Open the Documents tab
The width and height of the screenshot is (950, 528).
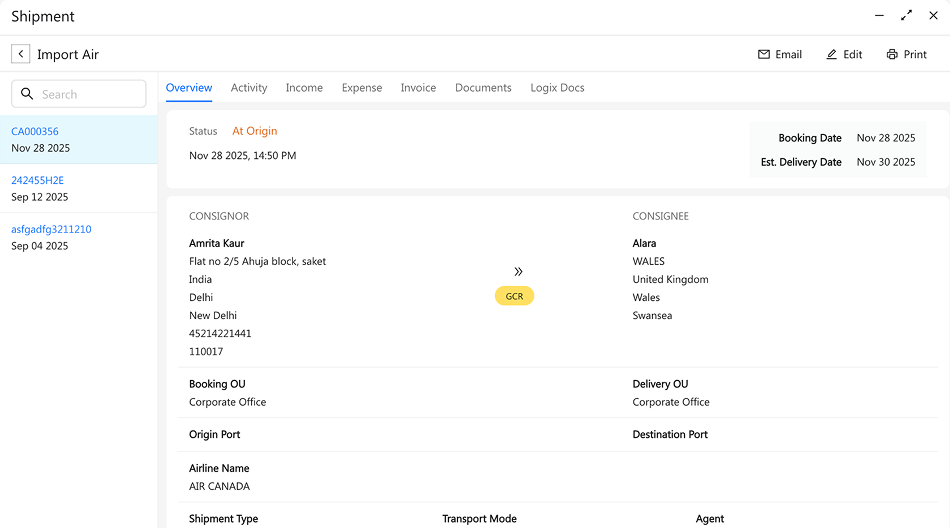[x=483, y=88]
